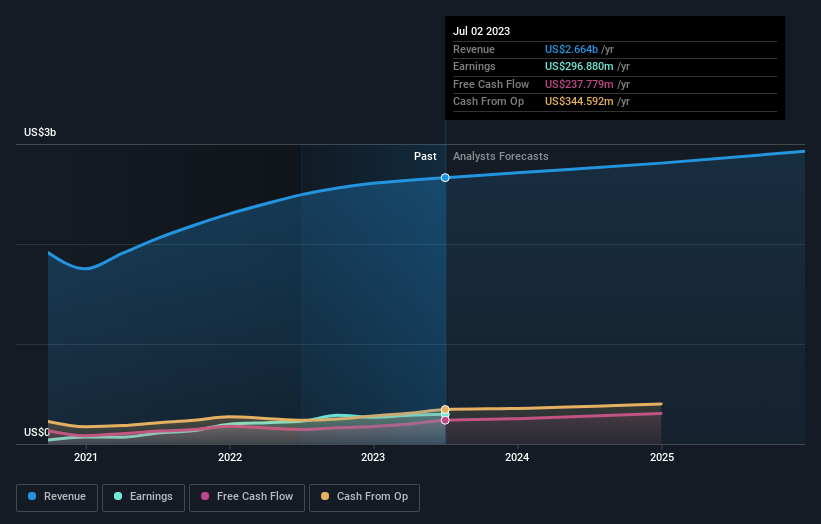Click the US$344.592m cash from op value

pyautogui.click(x=579, y=102)
